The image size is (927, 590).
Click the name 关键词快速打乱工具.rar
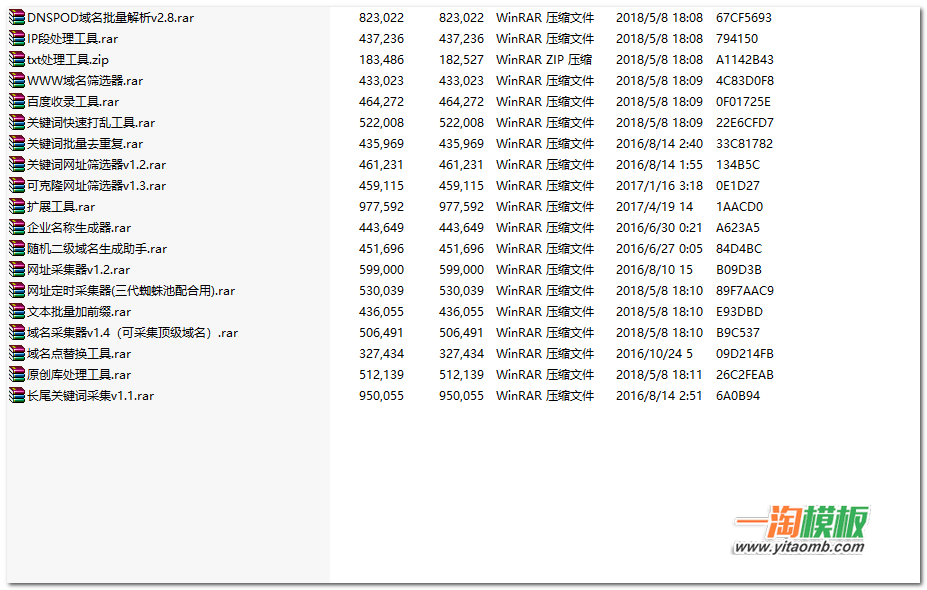point(91,122)
